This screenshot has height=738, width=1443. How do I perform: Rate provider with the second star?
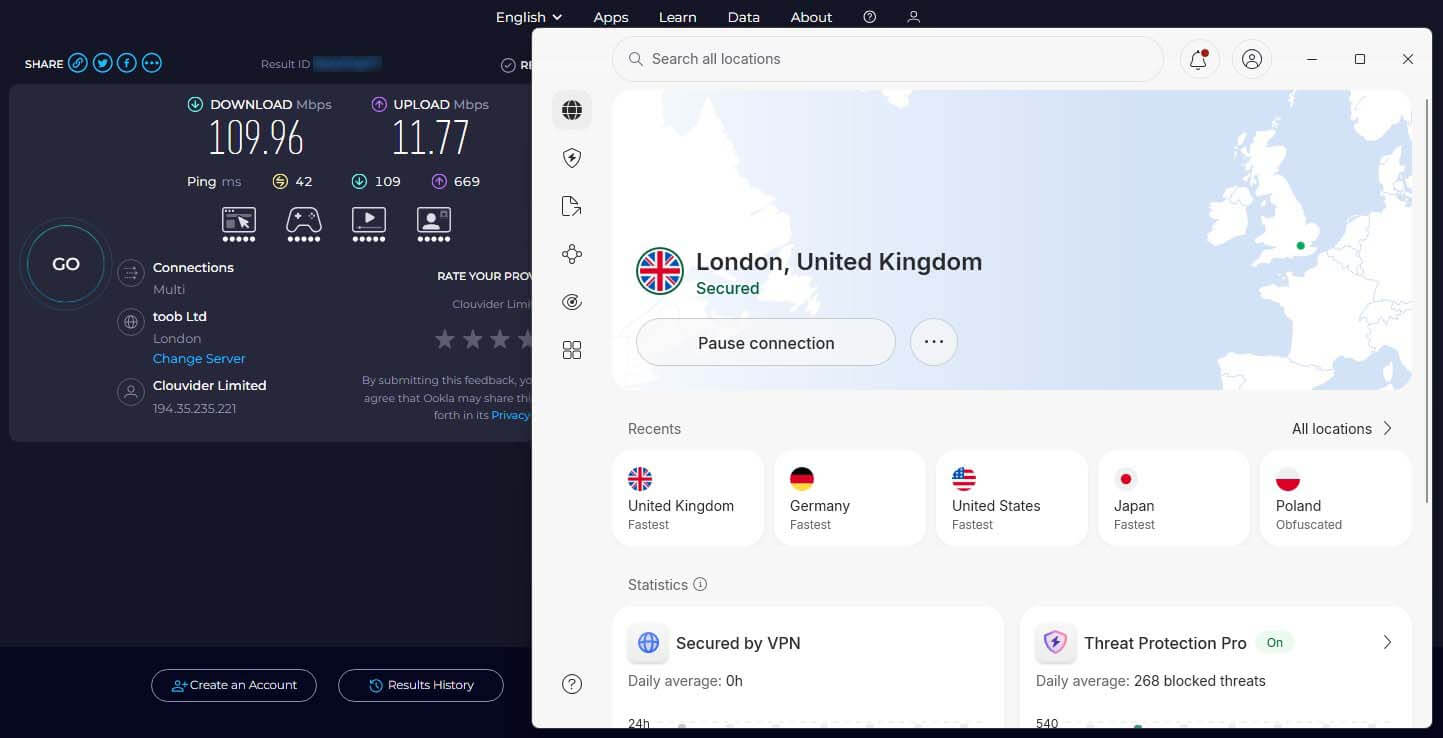point(473,340)
